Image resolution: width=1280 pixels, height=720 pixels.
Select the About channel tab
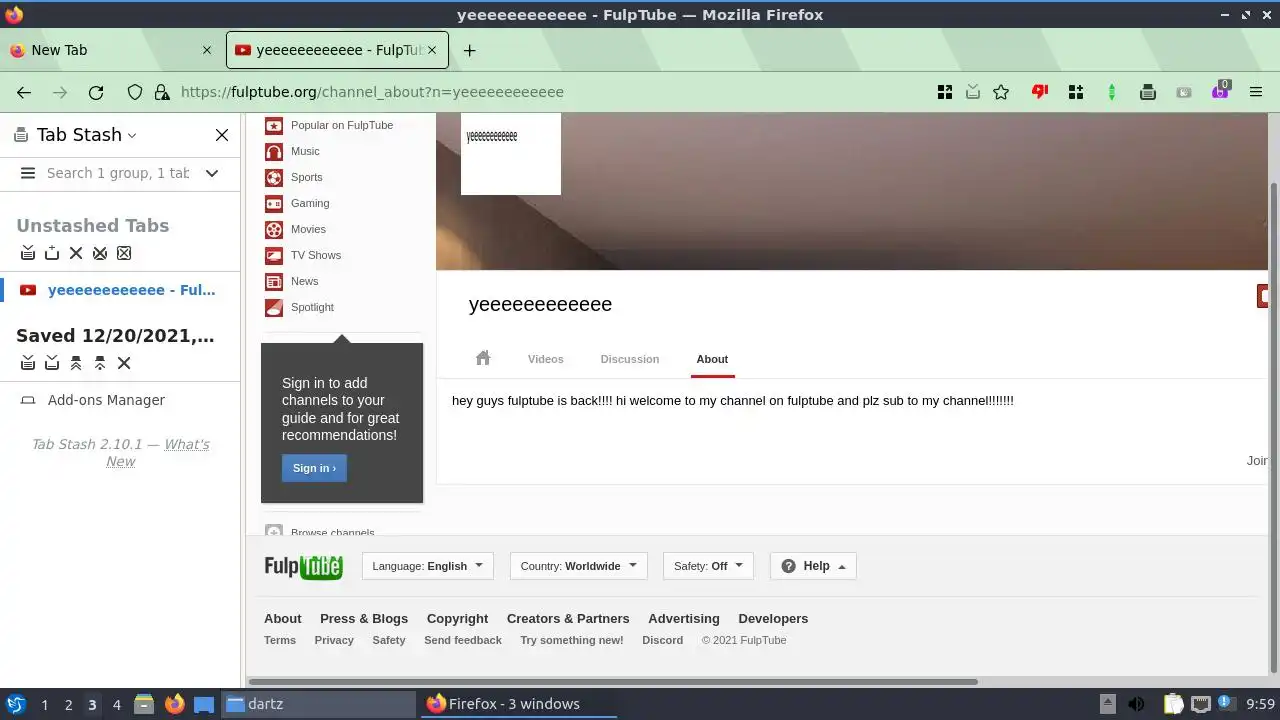(x=712, y=359)
